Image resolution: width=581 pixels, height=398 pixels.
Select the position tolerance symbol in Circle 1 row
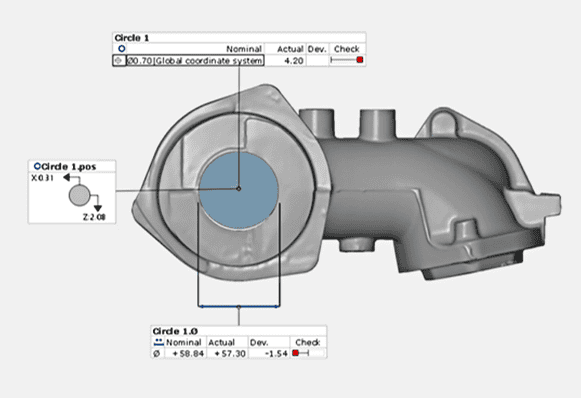[119, 60]
